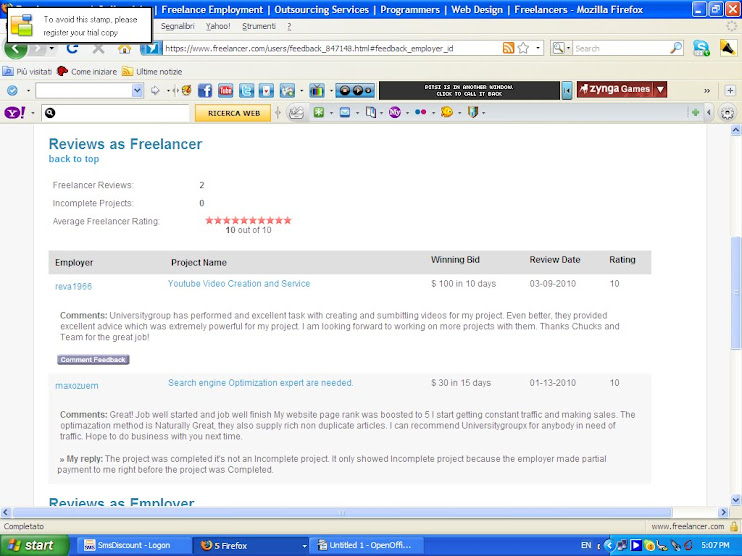Click the Review Date column header

(555, 260)
